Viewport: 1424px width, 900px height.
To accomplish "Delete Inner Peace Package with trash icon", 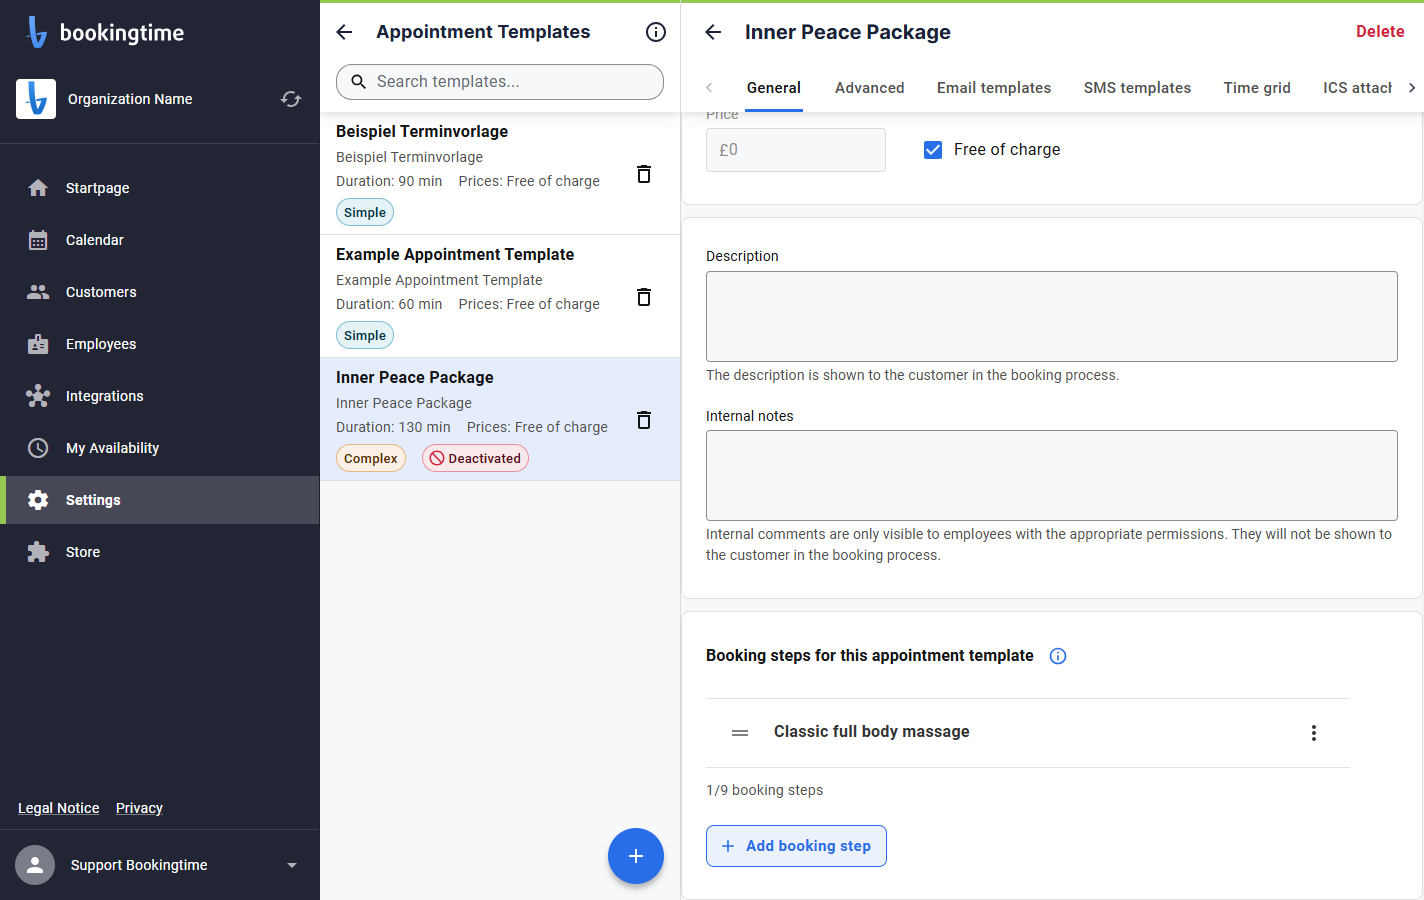I will coord(644,420).
